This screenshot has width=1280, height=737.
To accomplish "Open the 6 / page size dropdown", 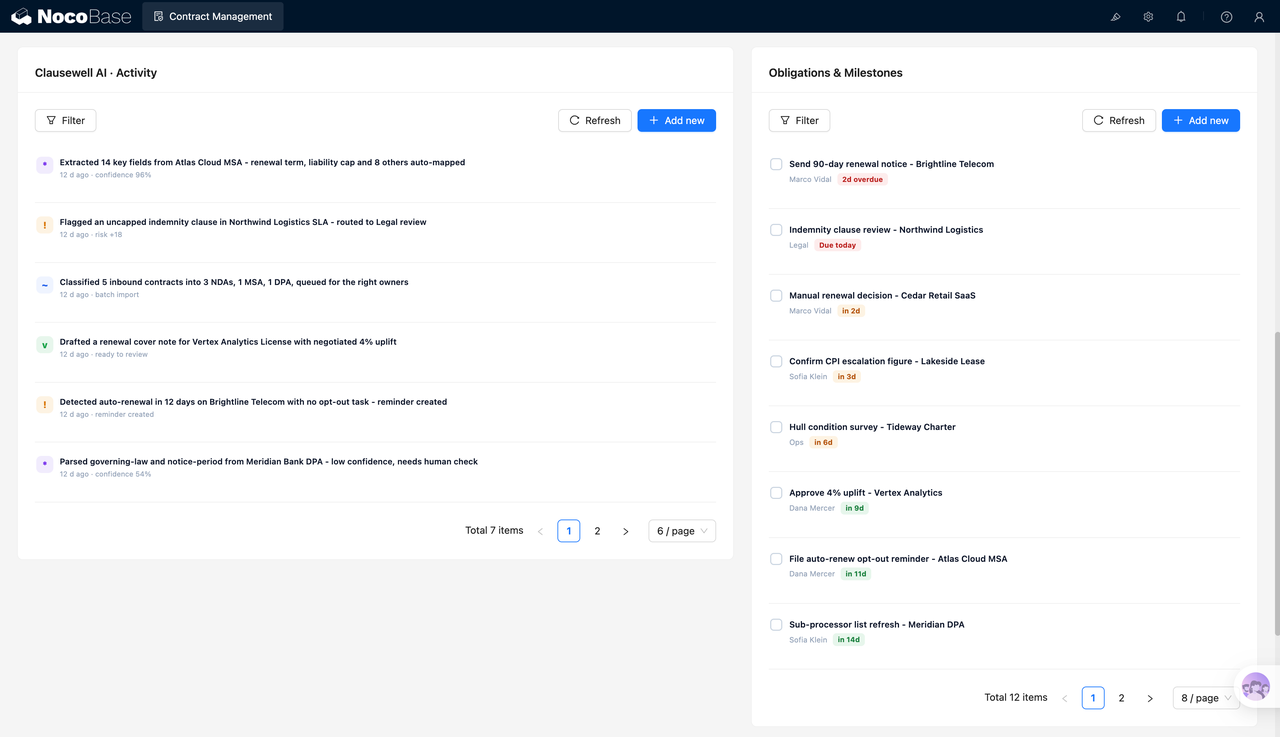I will pyautogui.click(x=682, y=531).
